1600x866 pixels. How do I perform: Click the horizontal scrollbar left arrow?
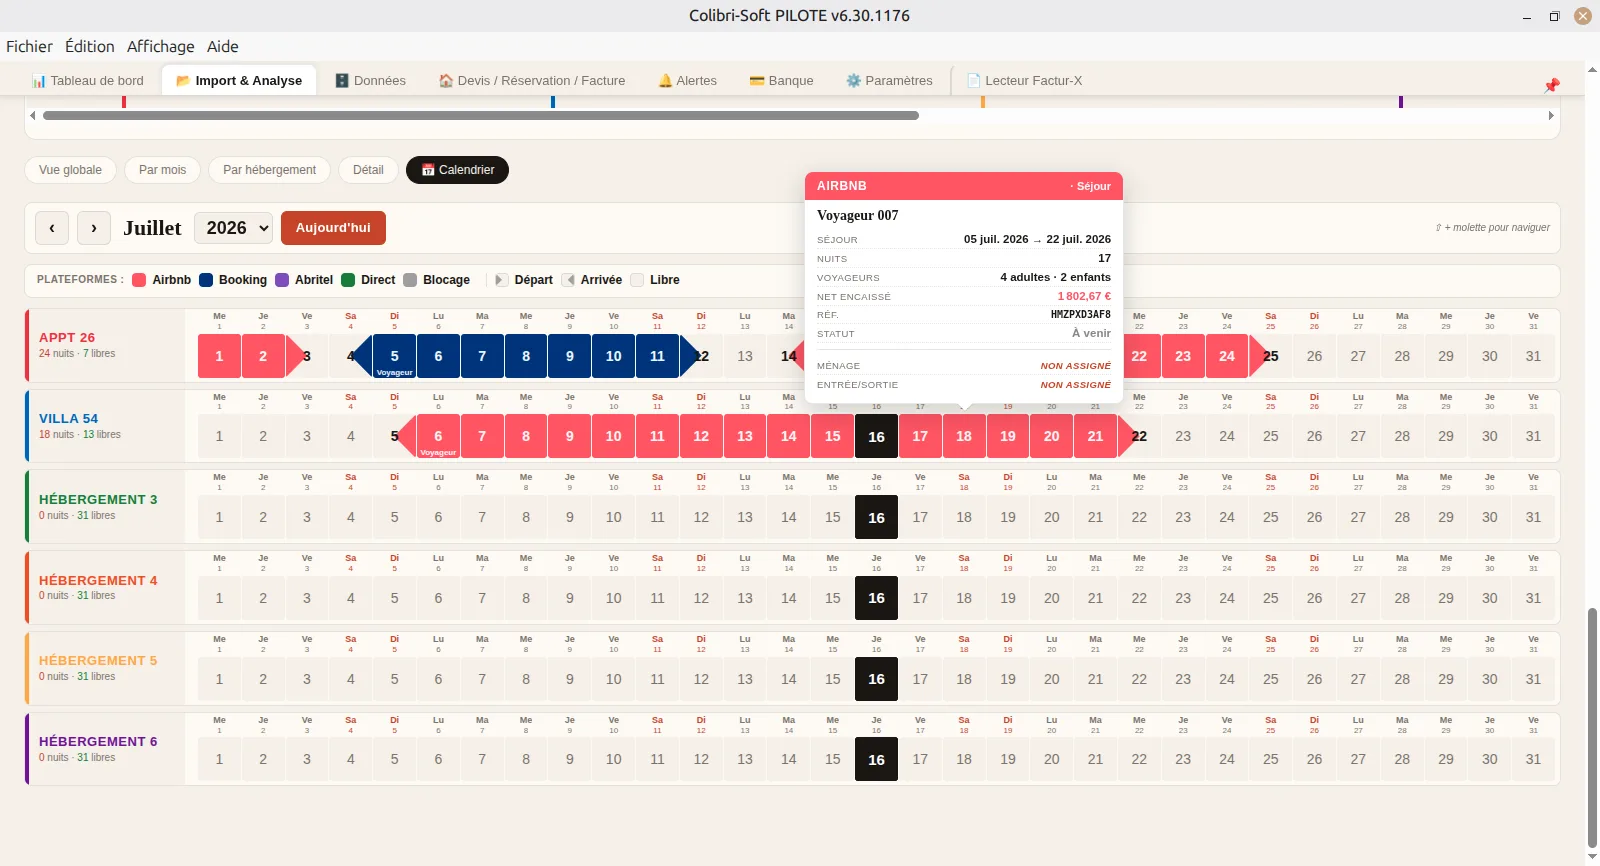[x=33, y=116]
